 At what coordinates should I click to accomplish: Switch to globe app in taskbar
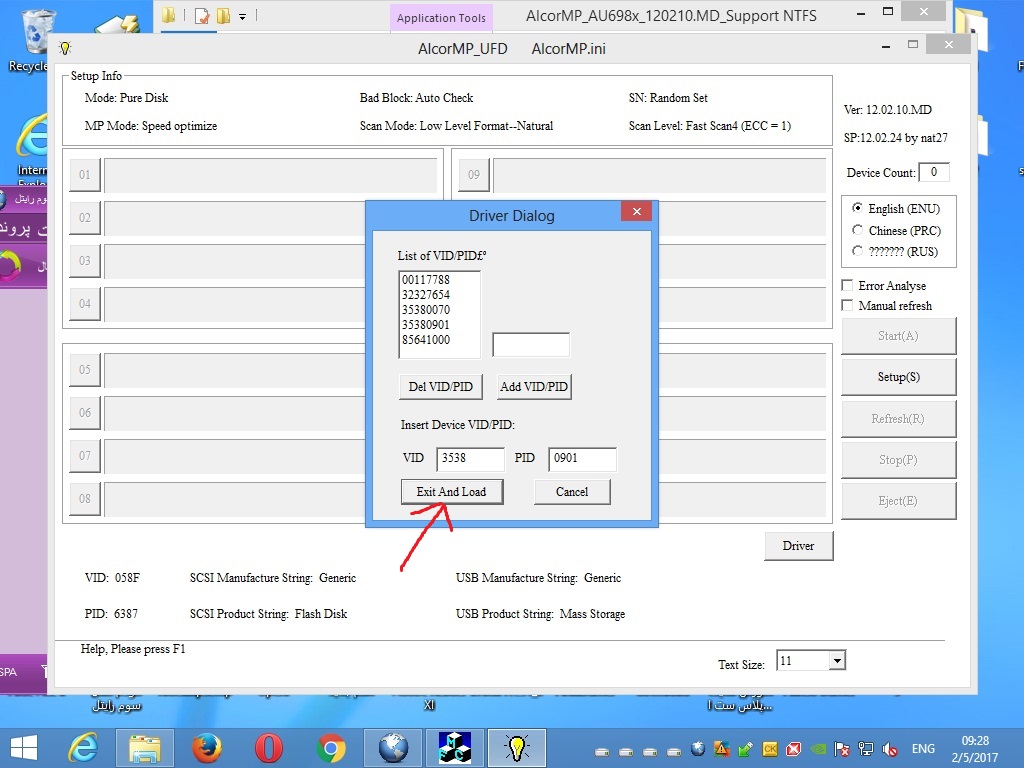tap(392, 748)
